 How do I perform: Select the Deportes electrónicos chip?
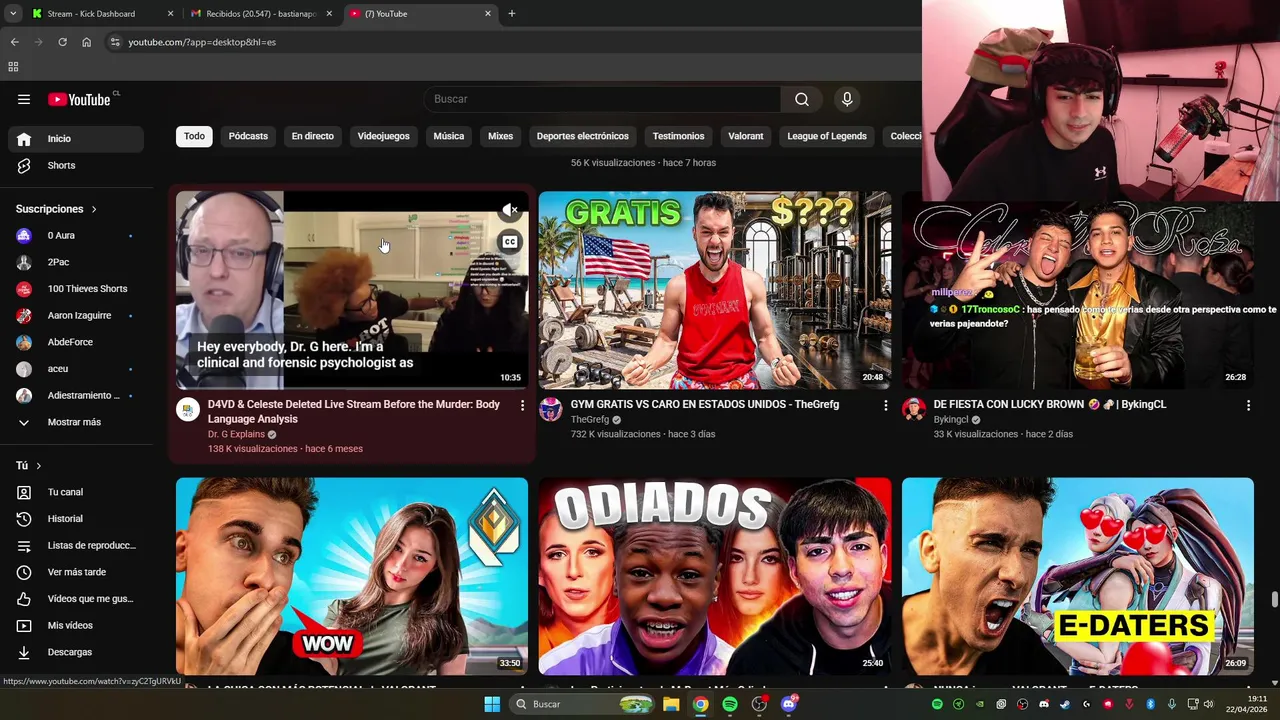pos(583,136)
